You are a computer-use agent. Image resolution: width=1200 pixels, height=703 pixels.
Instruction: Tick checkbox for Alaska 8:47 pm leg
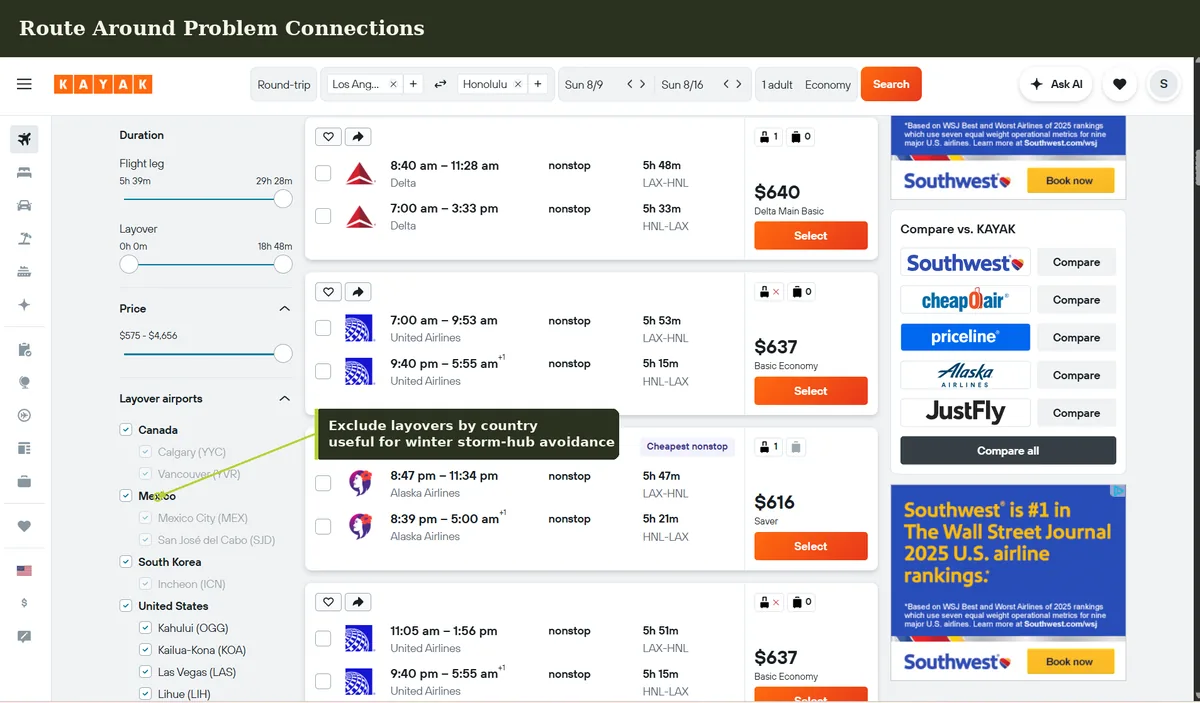[x=323, y=483]
